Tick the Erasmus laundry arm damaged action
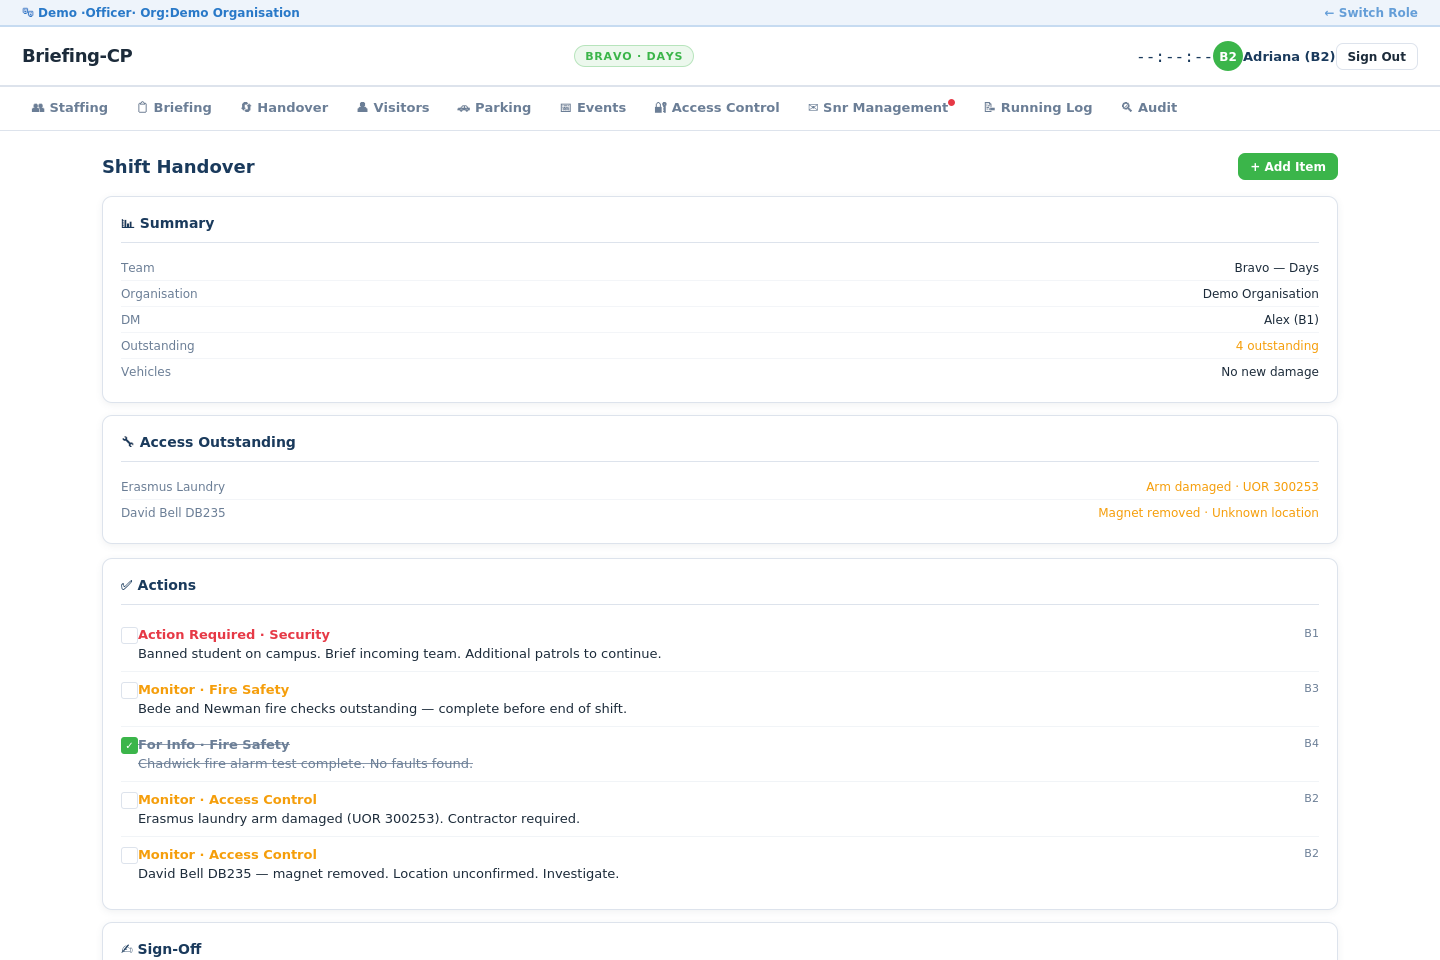The height and width of the screenshot is (960, 1440). [x=129, y=800]
